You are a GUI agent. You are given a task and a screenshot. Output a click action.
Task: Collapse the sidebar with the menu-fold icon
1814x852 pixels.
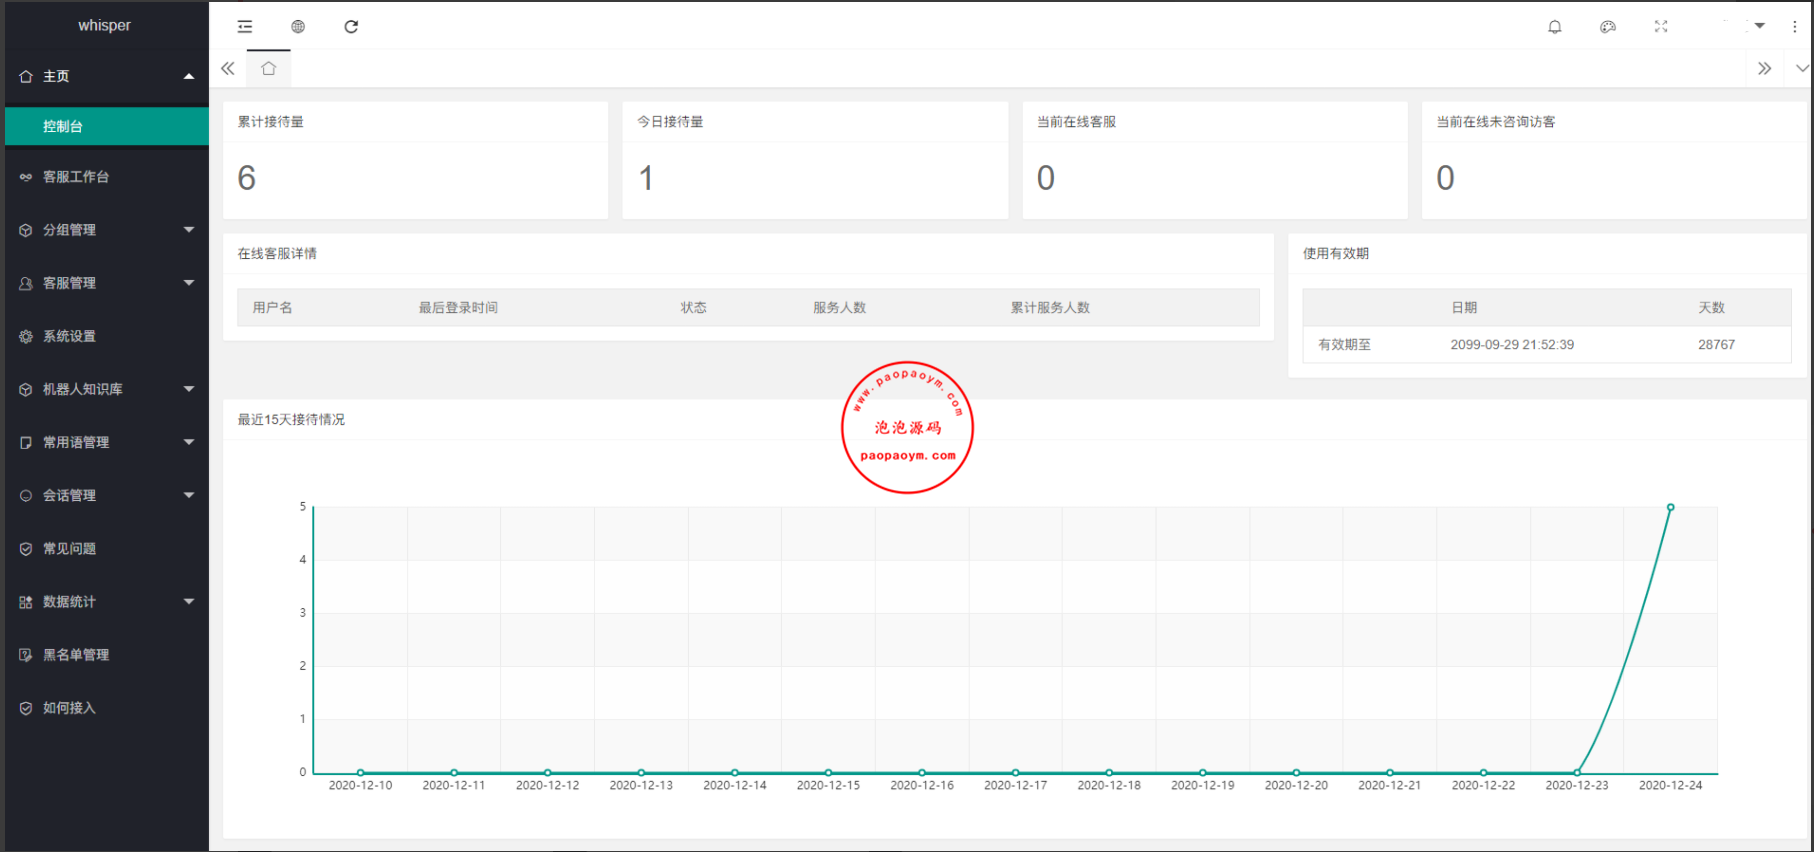tap(245, 27)
